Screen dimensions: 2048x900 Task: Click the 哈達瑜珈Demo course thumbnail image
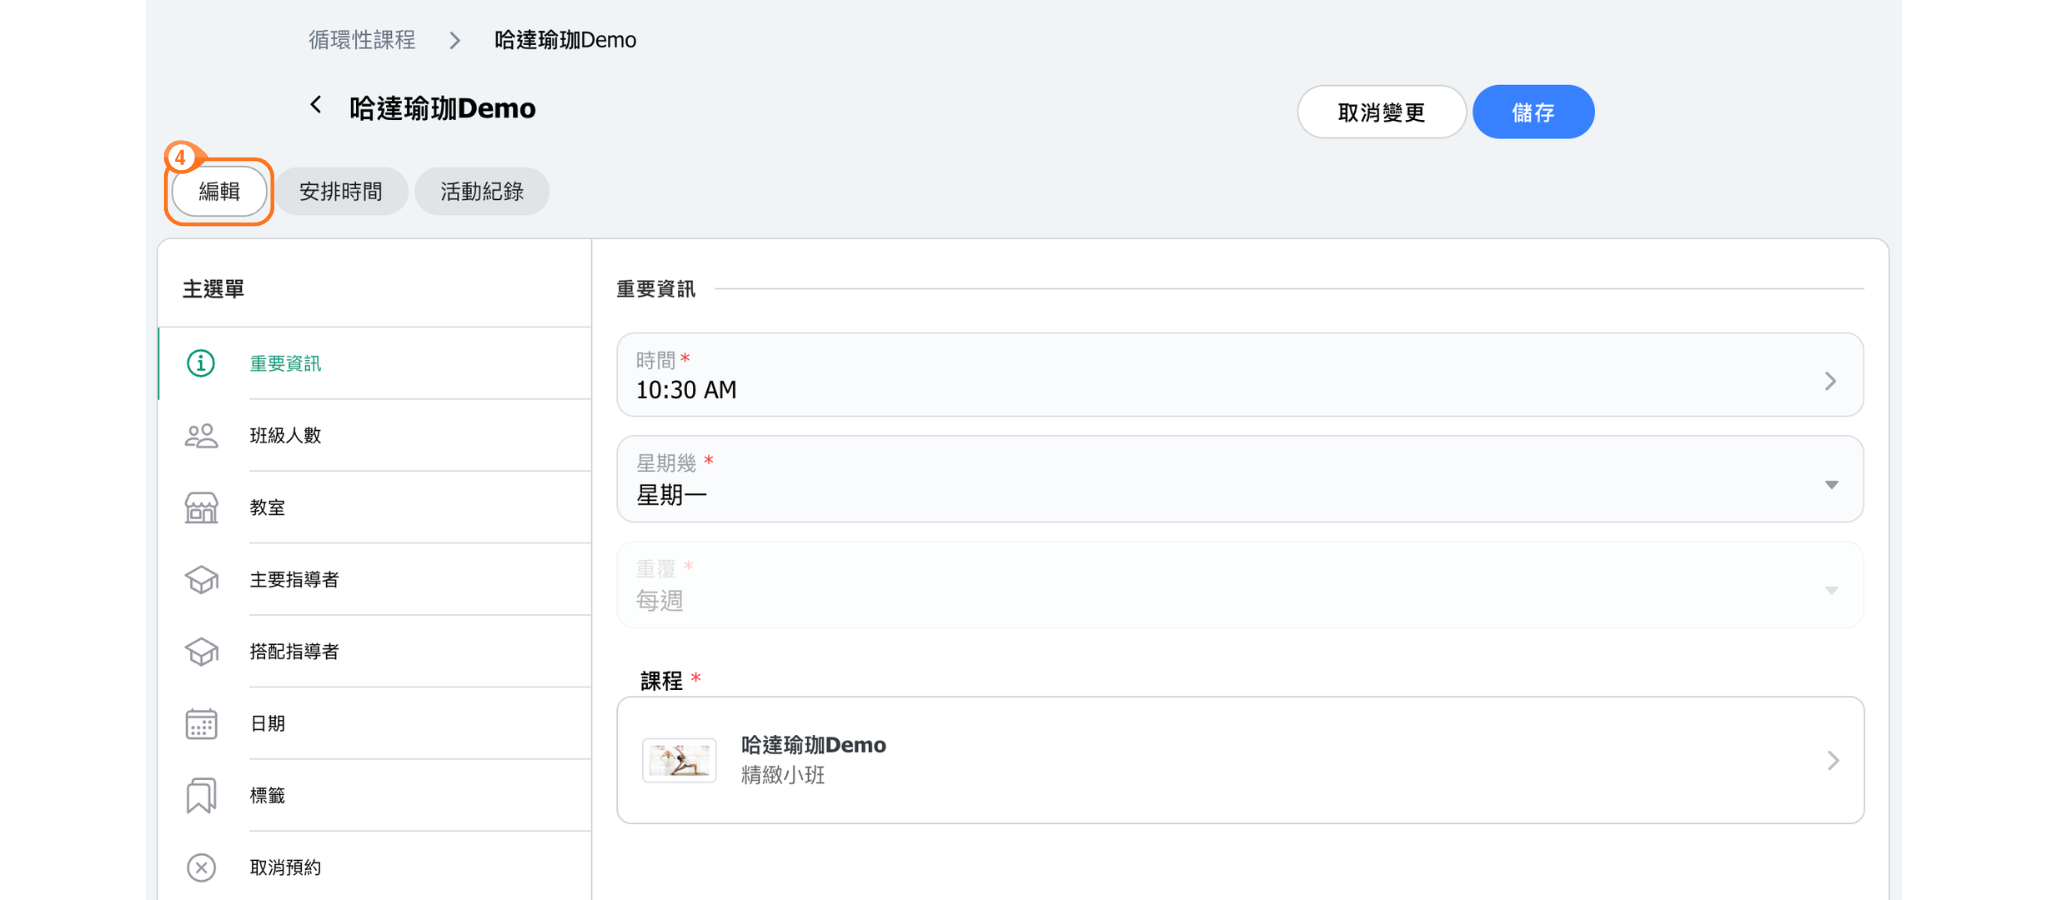[x=679, y=761]
